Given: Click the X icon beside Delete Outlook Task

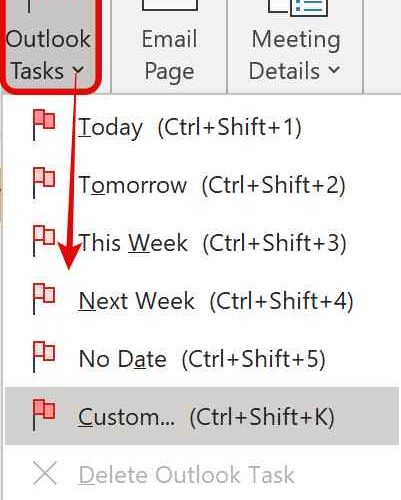Looking at the screenshot, I should tap(45, 473).
